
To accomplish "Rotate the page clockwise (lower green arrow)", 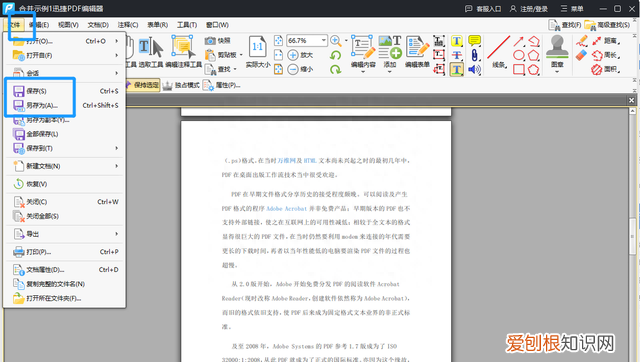I will point(336,69).
